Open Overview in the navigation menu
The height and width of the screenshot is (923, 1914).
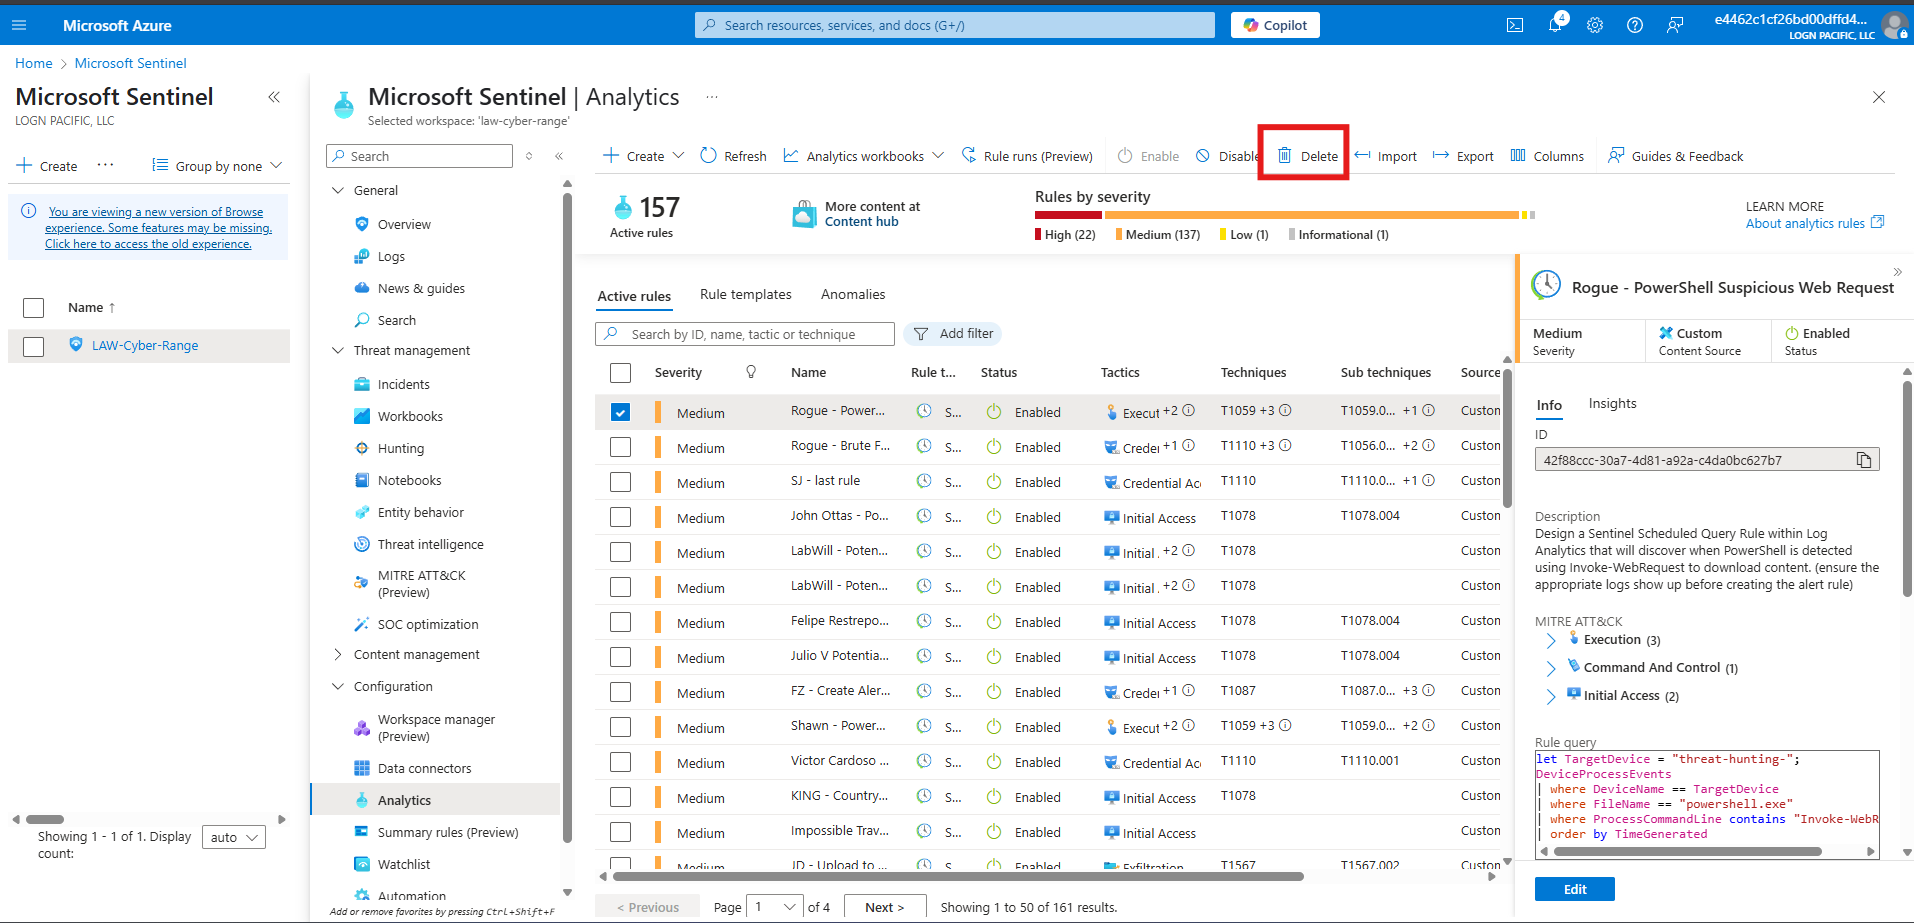404,224
